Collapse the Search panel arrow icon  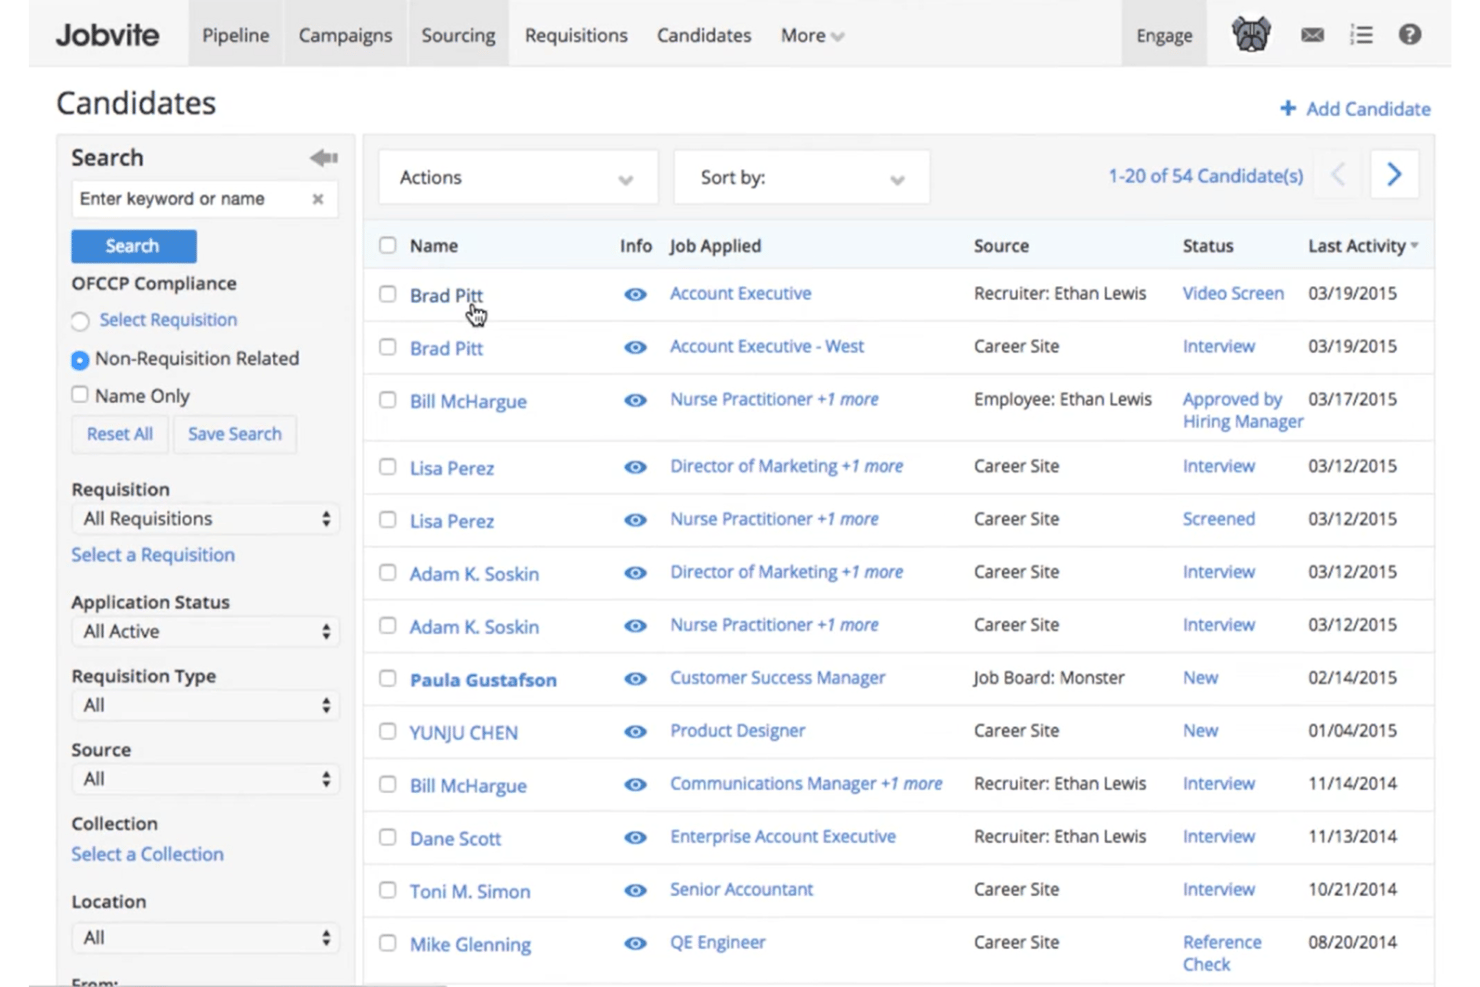(324, 158)
